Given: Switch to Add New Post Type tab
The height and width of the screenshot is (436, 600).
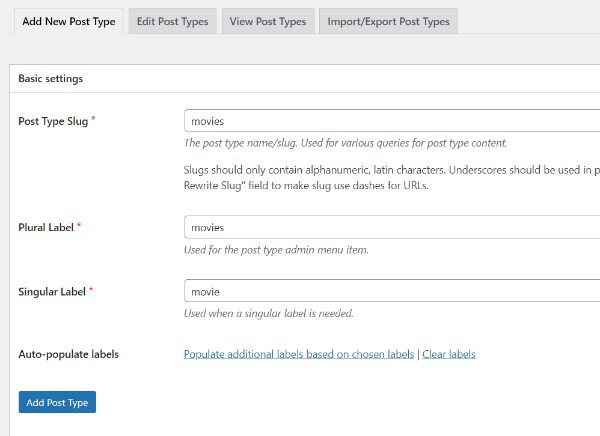Looking at the screenshot, I should [x=68, y=21].
